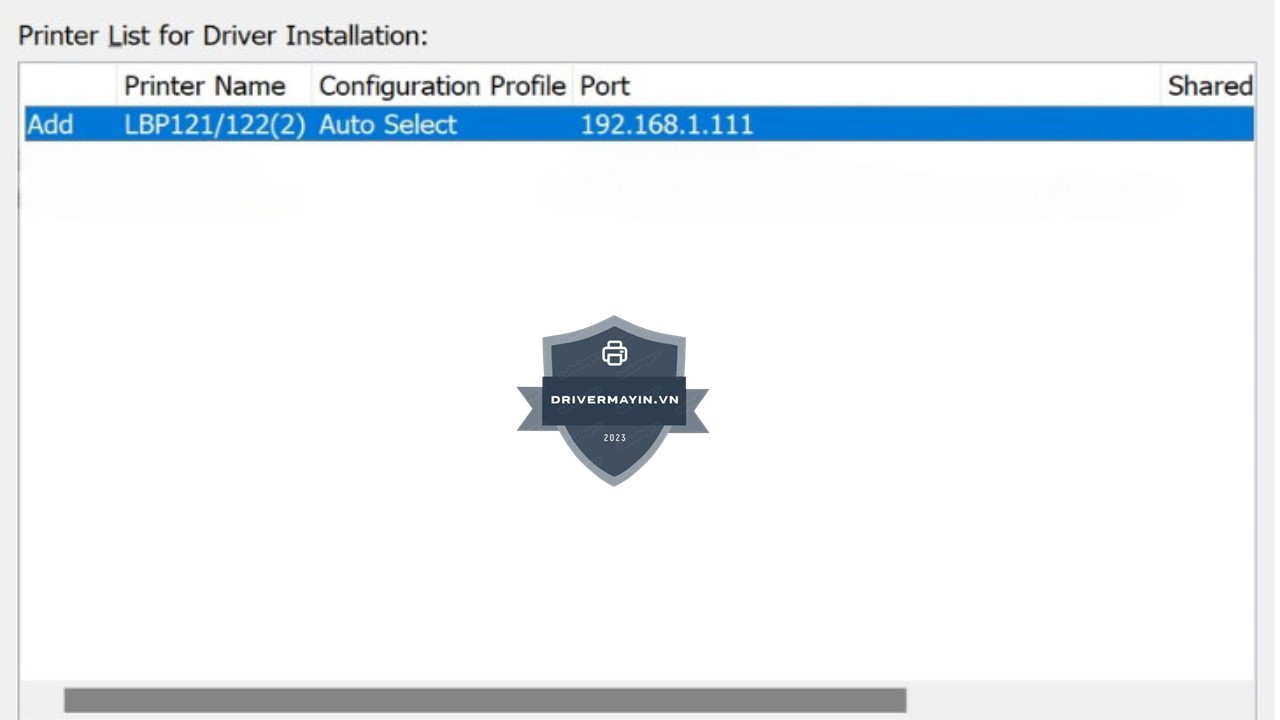Click the divider left of the Shared header
Image resolution: width=1280 pixels, height=720 pixels.
(x=1161, y=86)
